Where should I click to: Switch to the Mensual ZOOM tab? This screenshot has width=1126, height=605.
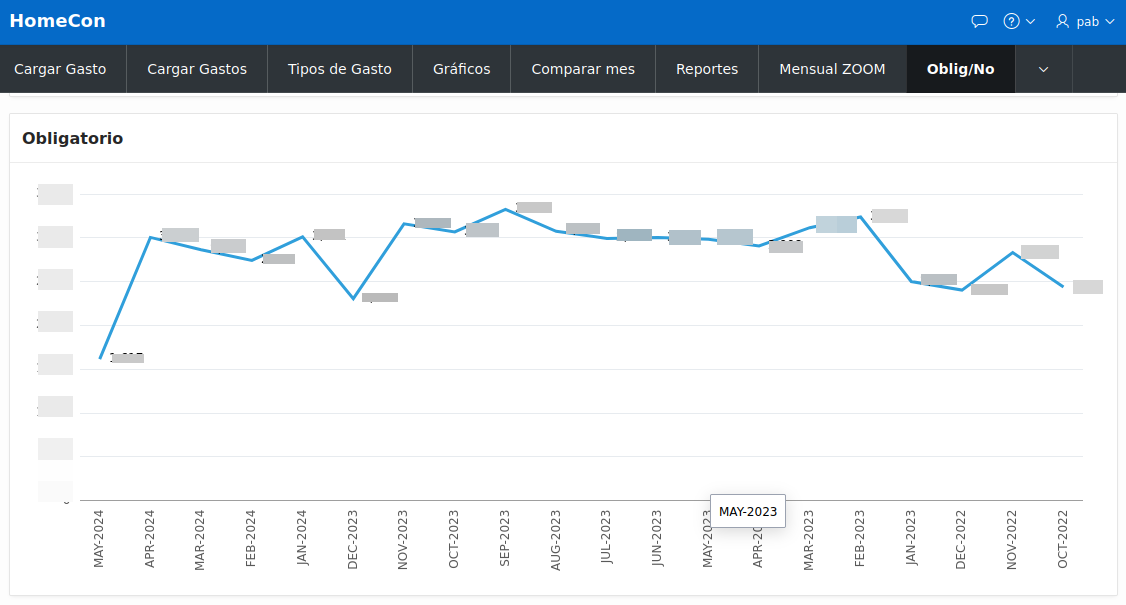tap(832, 69)
